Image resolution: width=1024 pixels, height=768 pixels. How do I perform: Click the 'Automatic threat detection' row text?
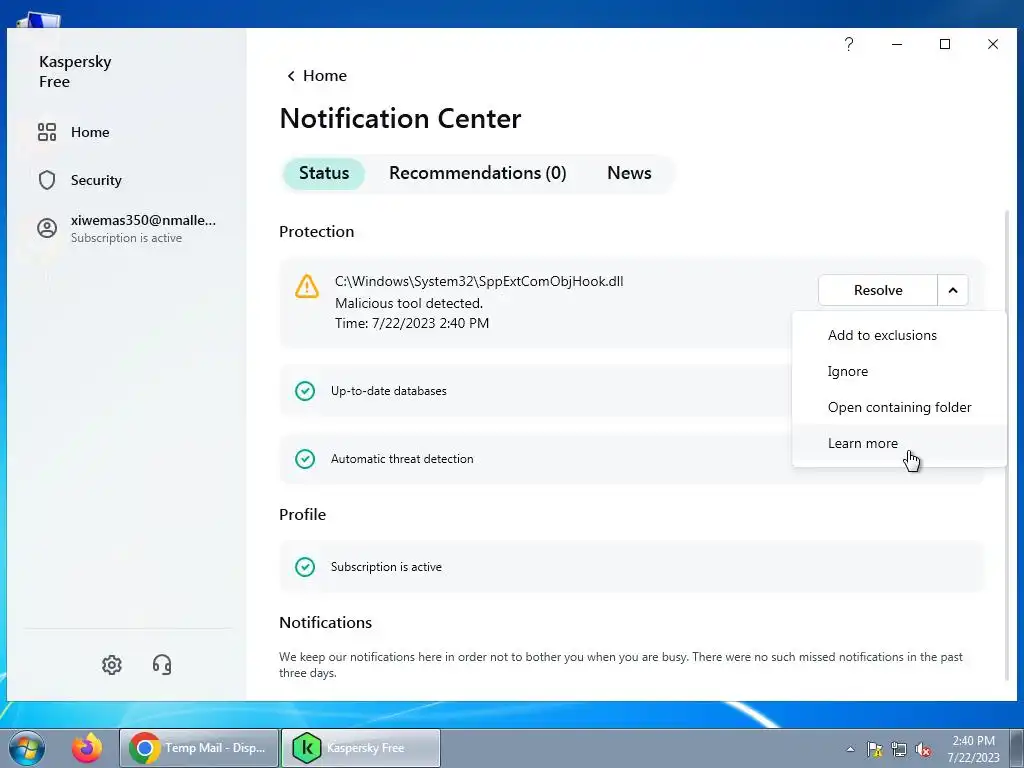click(402, 458)
